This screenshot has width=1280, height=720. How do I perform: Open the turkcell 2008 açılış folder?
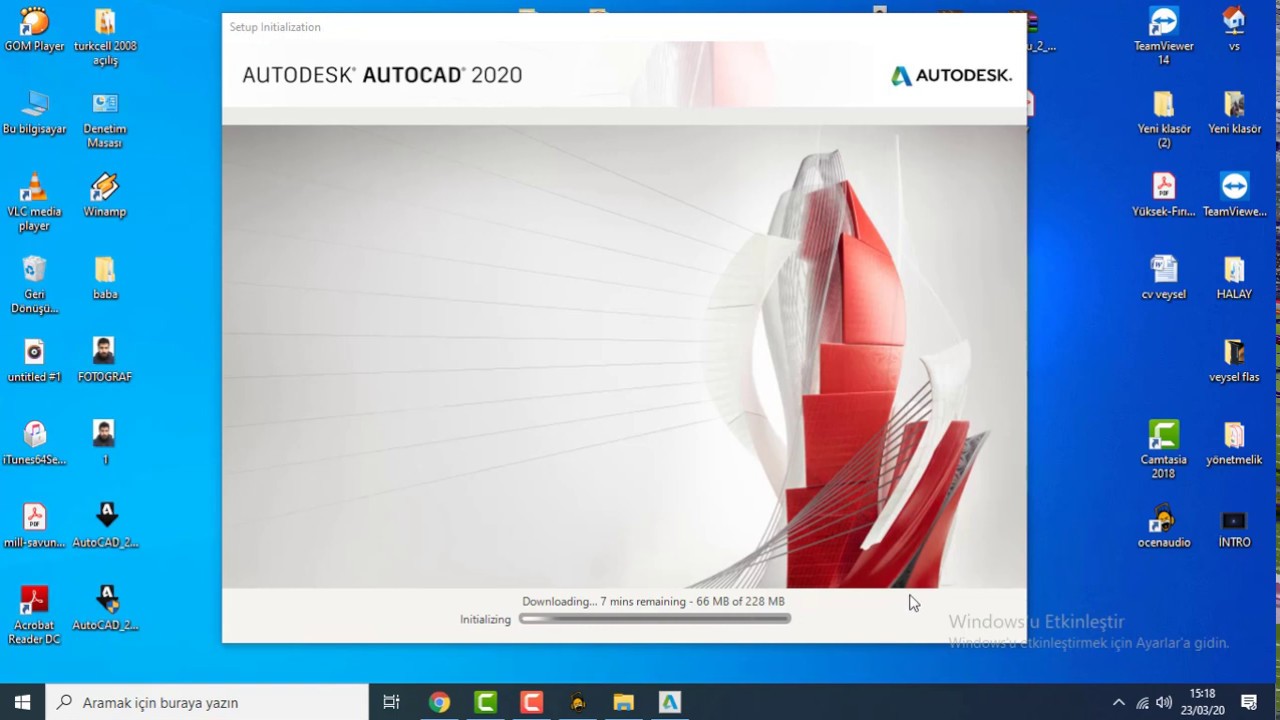pyautogui.click(x=105, y=37)
